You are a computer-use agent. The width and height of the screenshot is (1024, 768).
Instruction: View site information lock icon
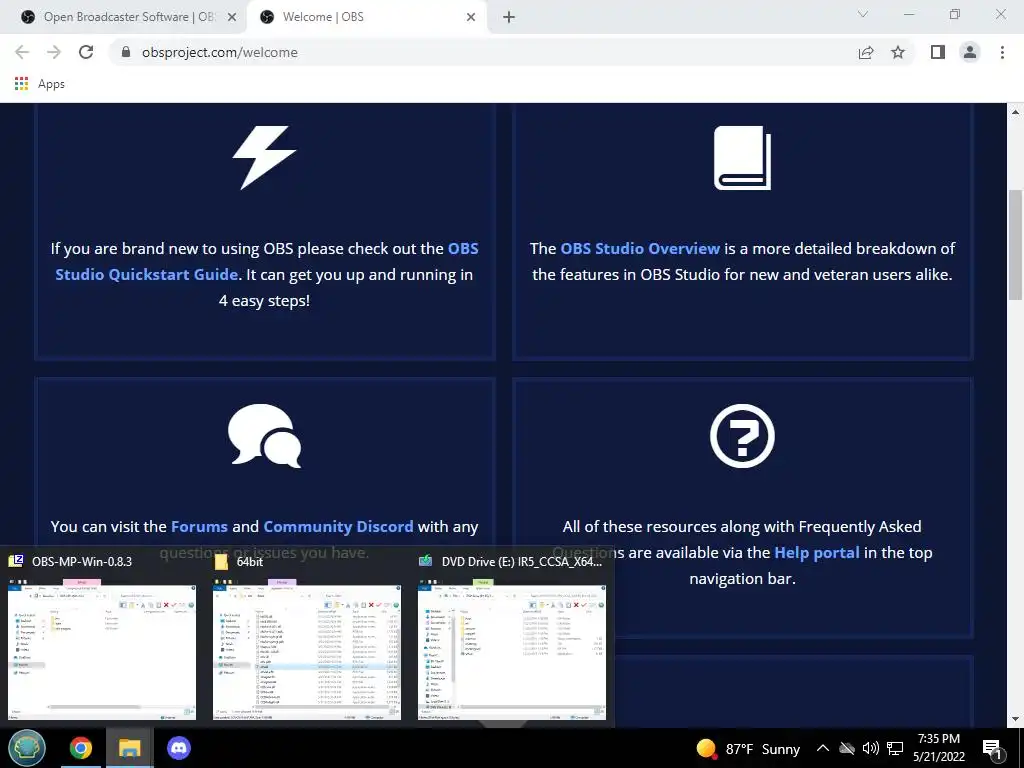pos(126,52)
